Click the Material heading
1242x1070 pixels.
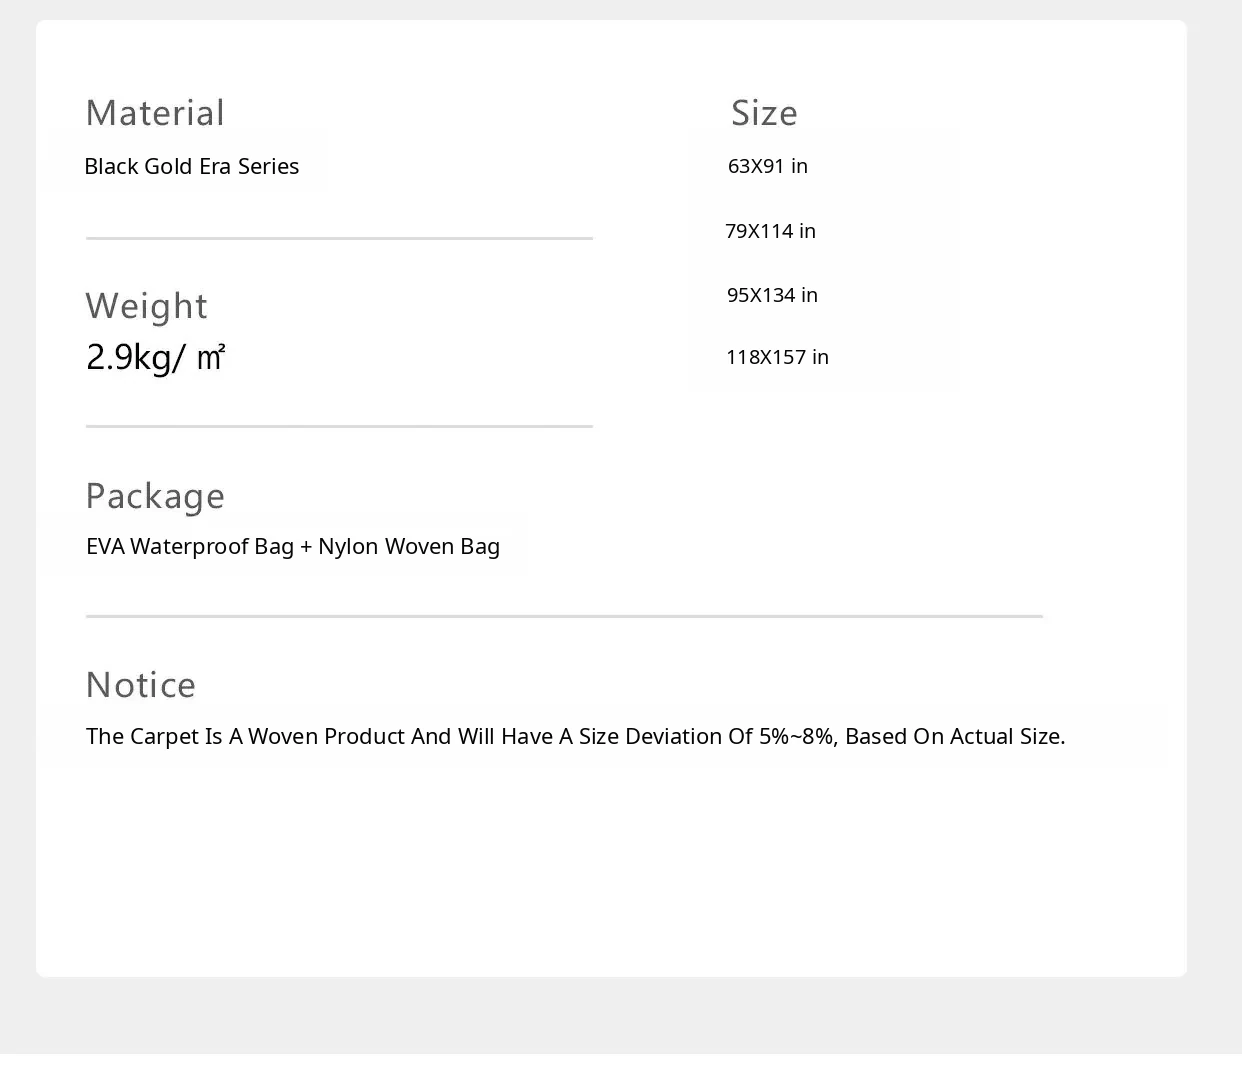155,113
